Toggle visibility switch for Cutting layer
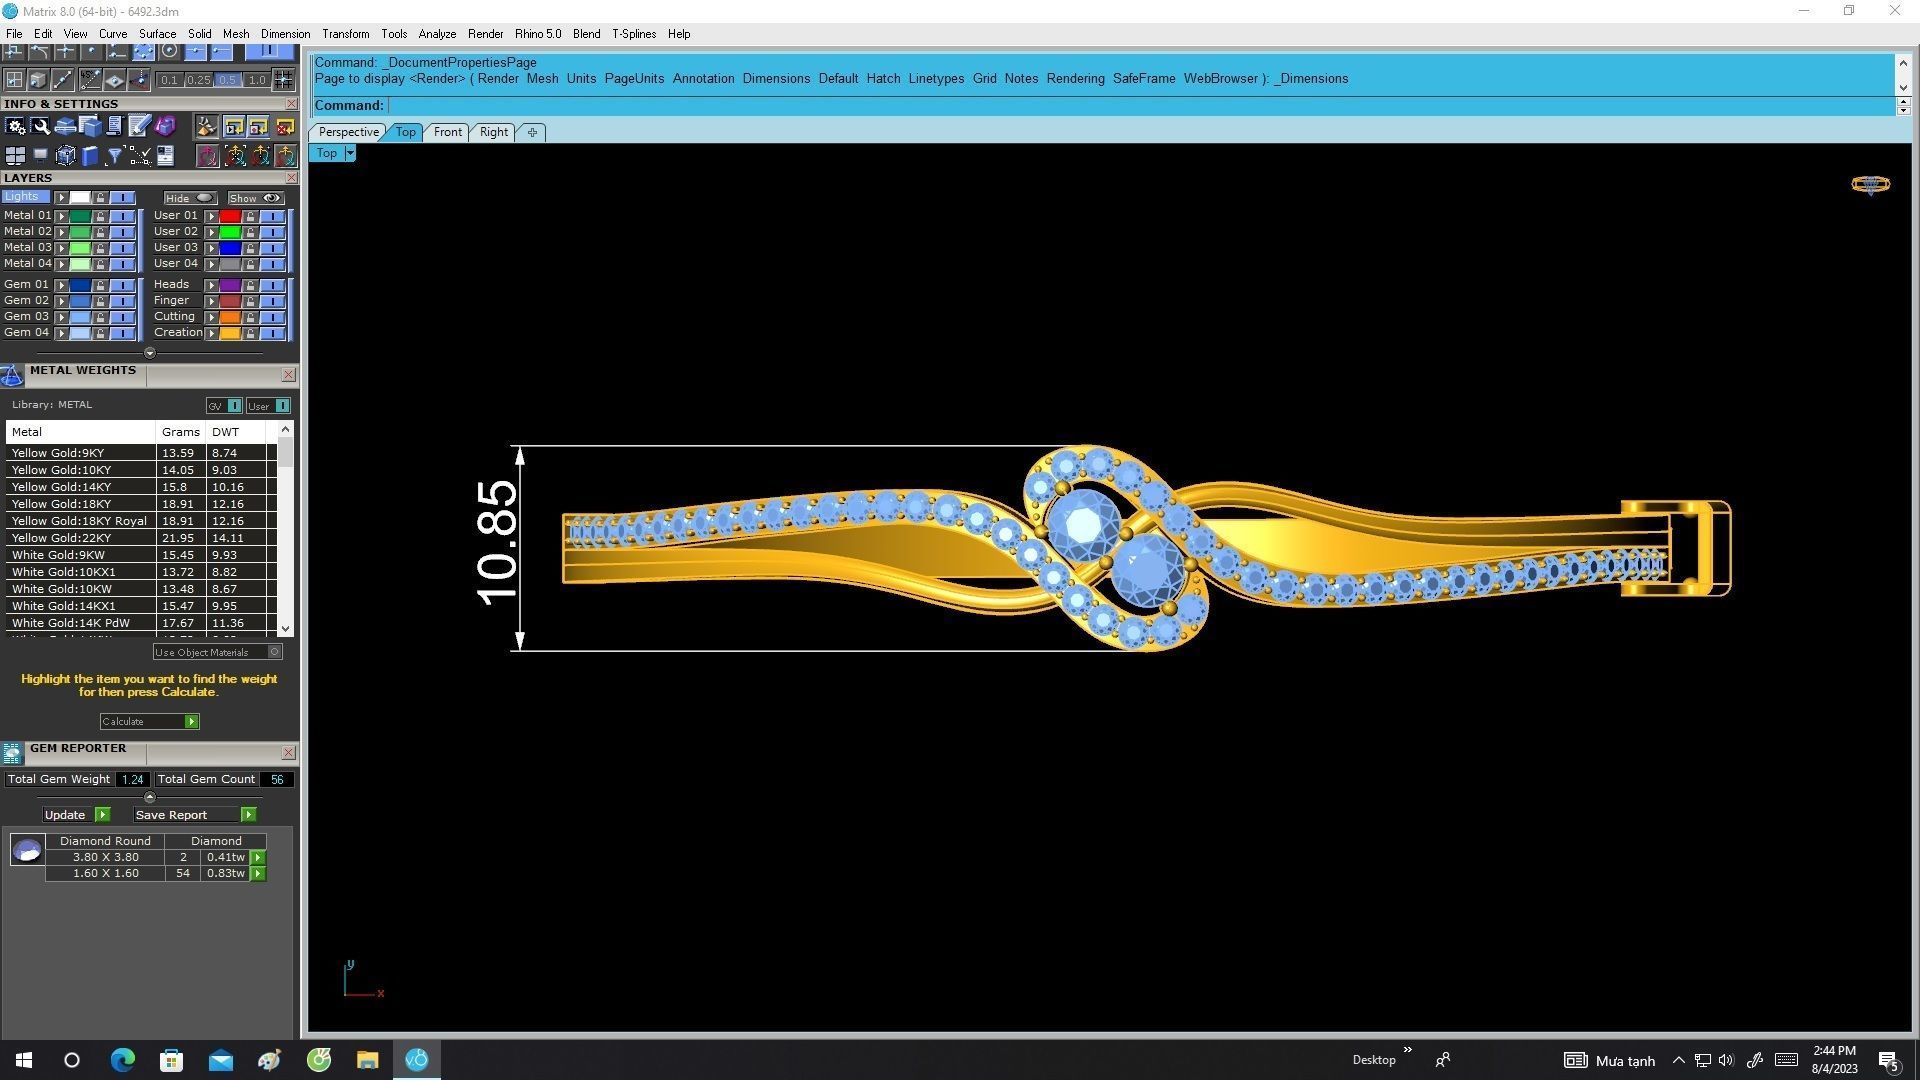Viewport: 1920px width, 1080px height. pos(272,317)
